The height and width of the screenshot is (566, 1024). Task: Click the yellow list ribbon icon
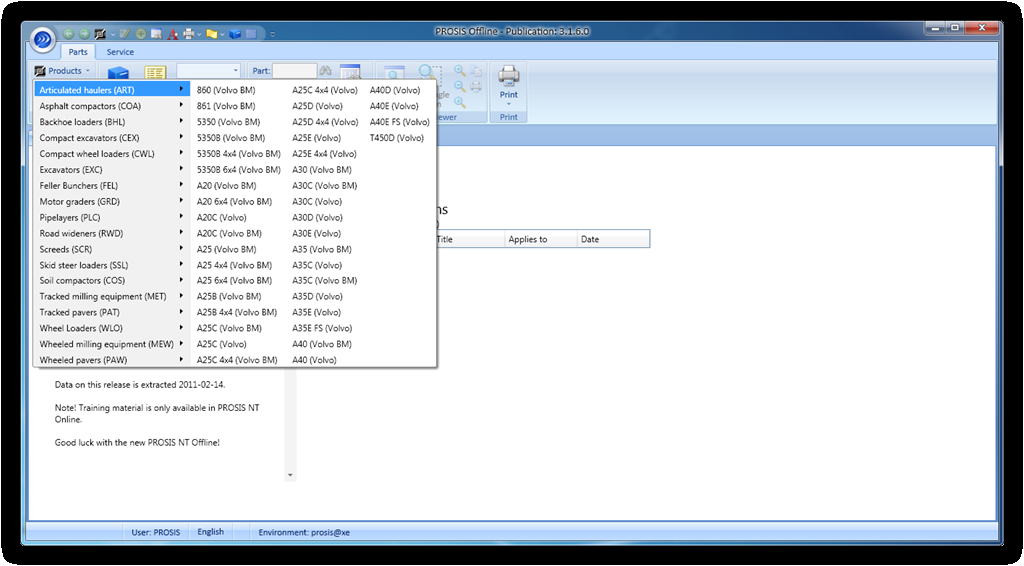click(155, 73)
